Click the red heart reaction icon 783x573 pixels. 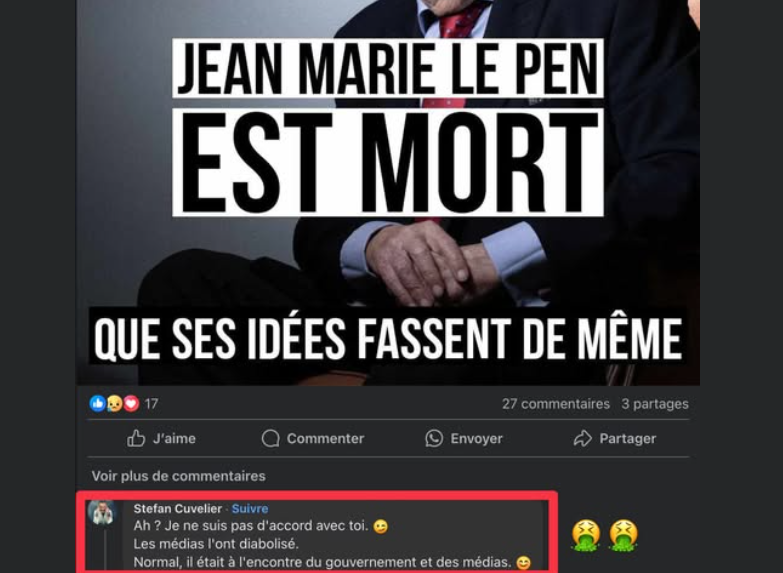coord(131,404)
